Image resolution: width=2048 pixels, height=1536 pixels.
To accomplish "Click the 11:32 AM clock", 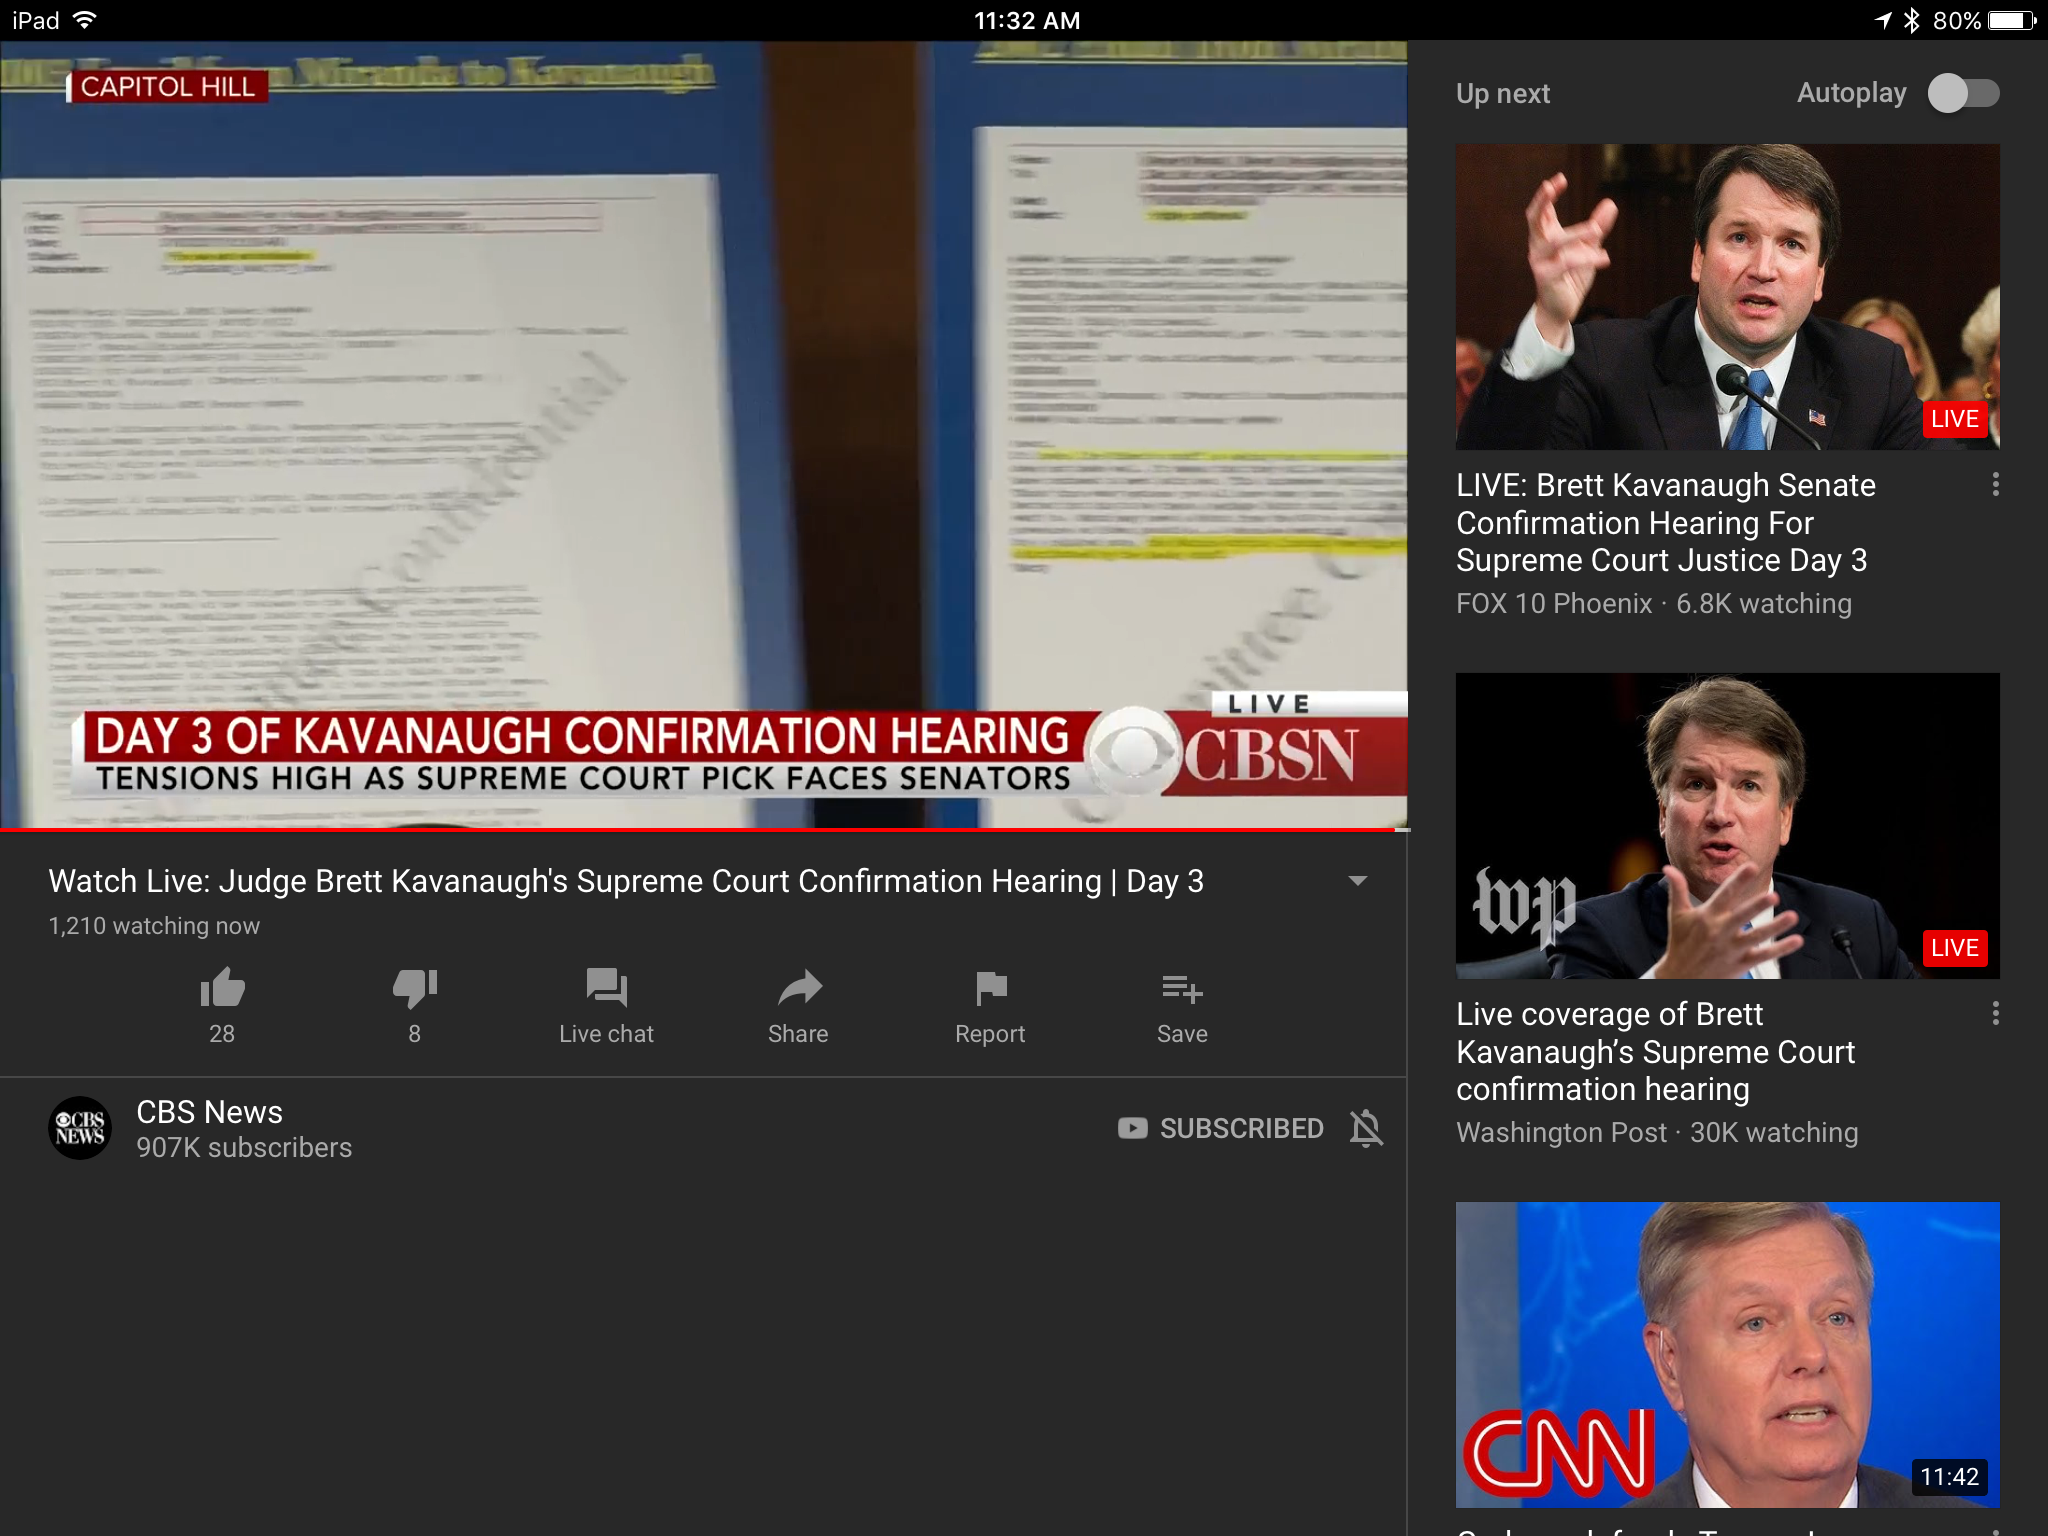I will (x=1027, y=20).
